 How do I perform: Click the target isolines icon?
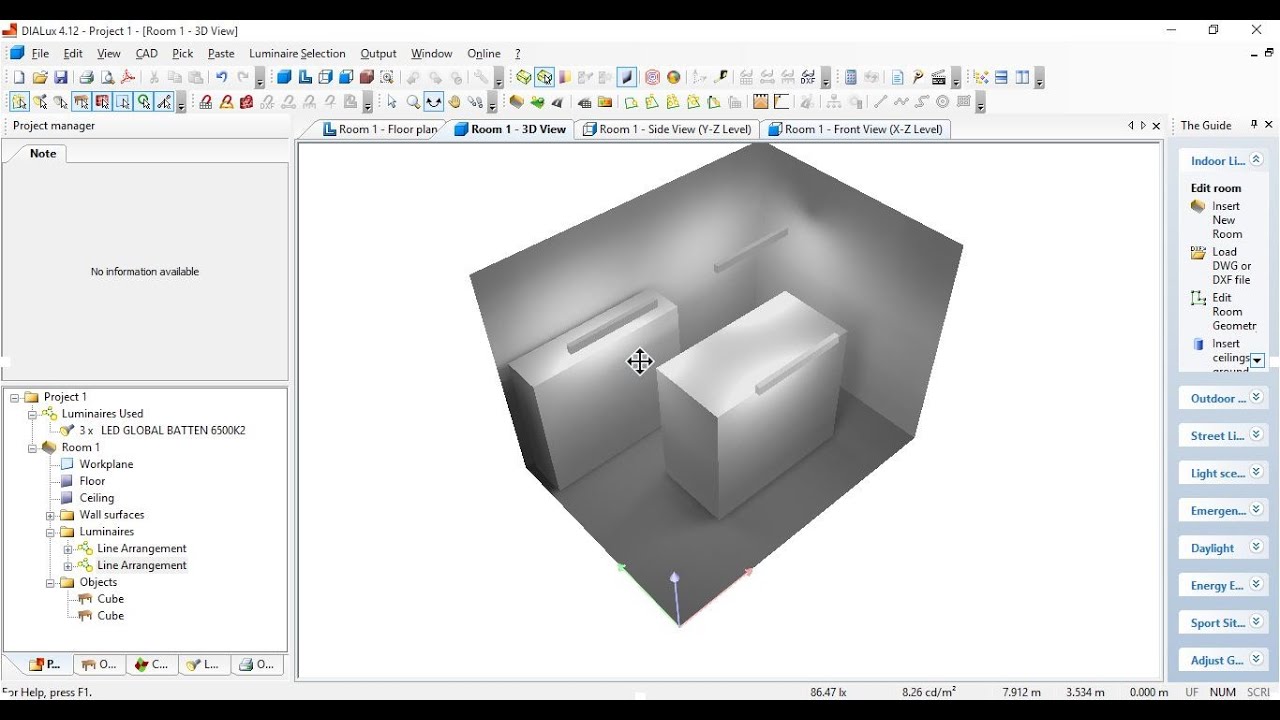coord(652,77)
